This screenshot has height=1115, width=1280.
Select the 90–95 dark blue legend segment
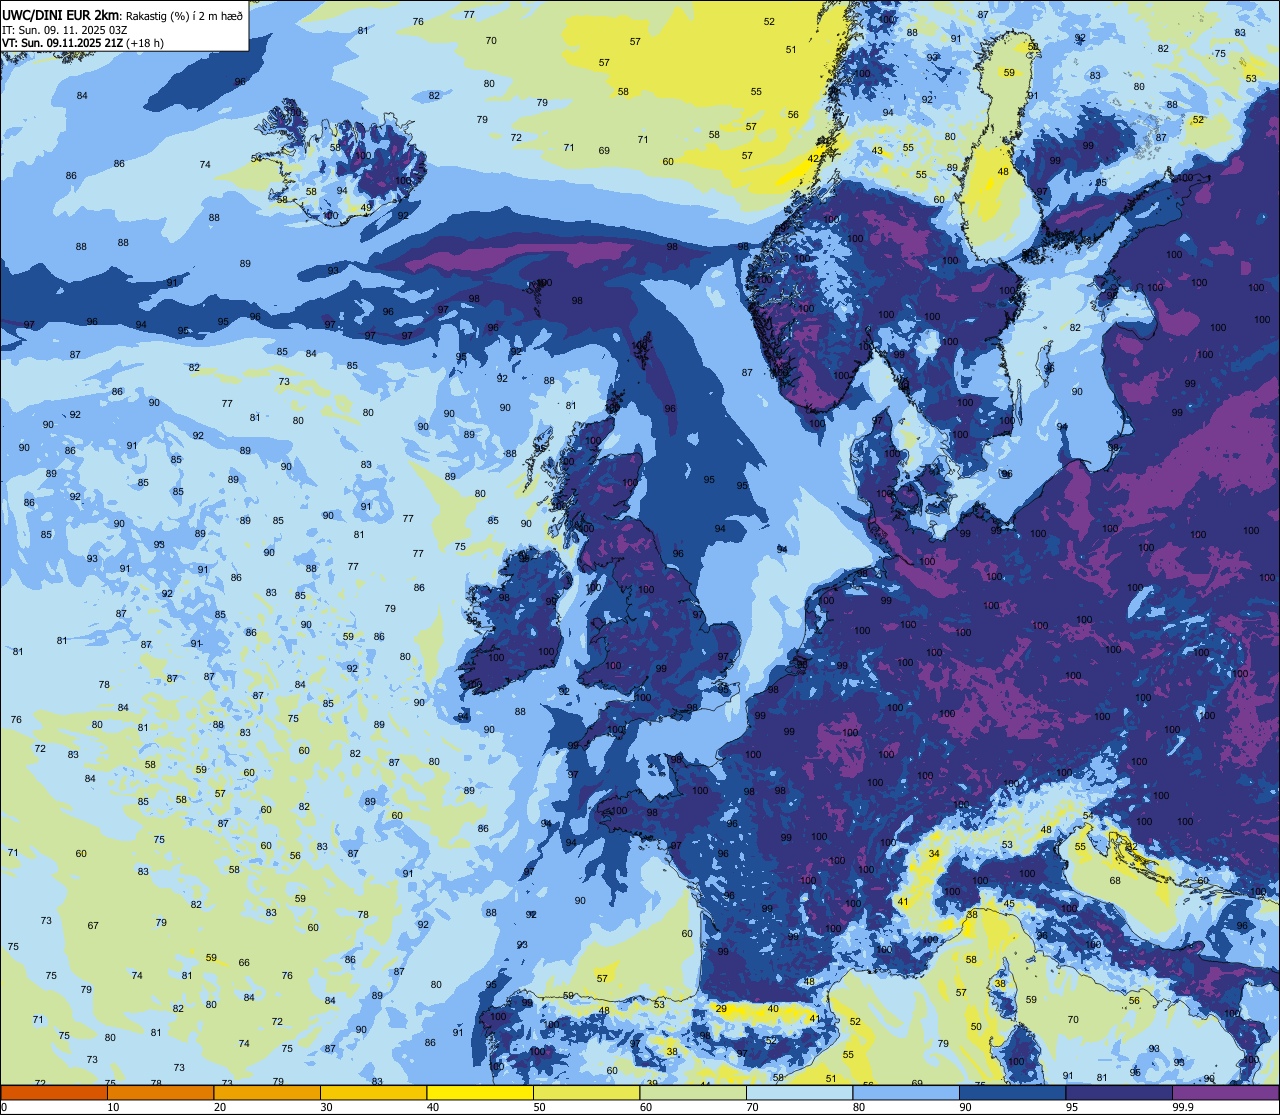click(x=1013, y=1092)
